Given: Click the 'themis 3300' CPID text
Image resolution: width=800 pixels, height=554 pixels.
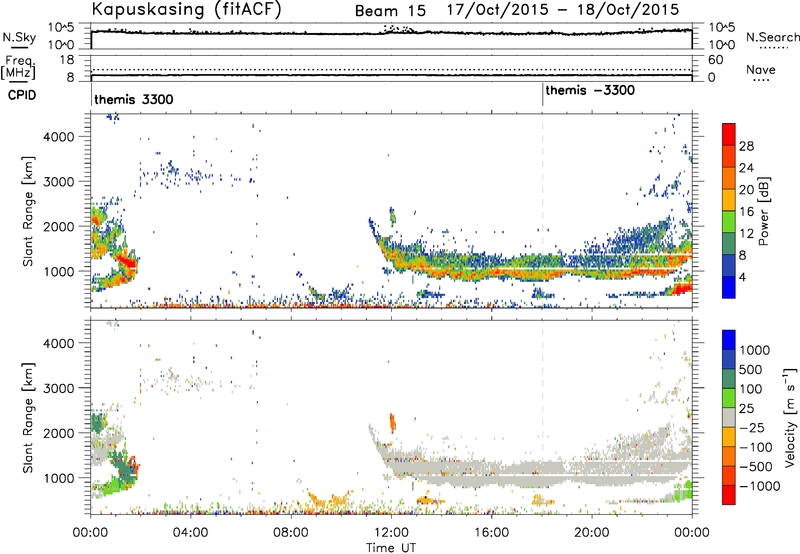Looking at the screenshot, I should pos(134,99).
